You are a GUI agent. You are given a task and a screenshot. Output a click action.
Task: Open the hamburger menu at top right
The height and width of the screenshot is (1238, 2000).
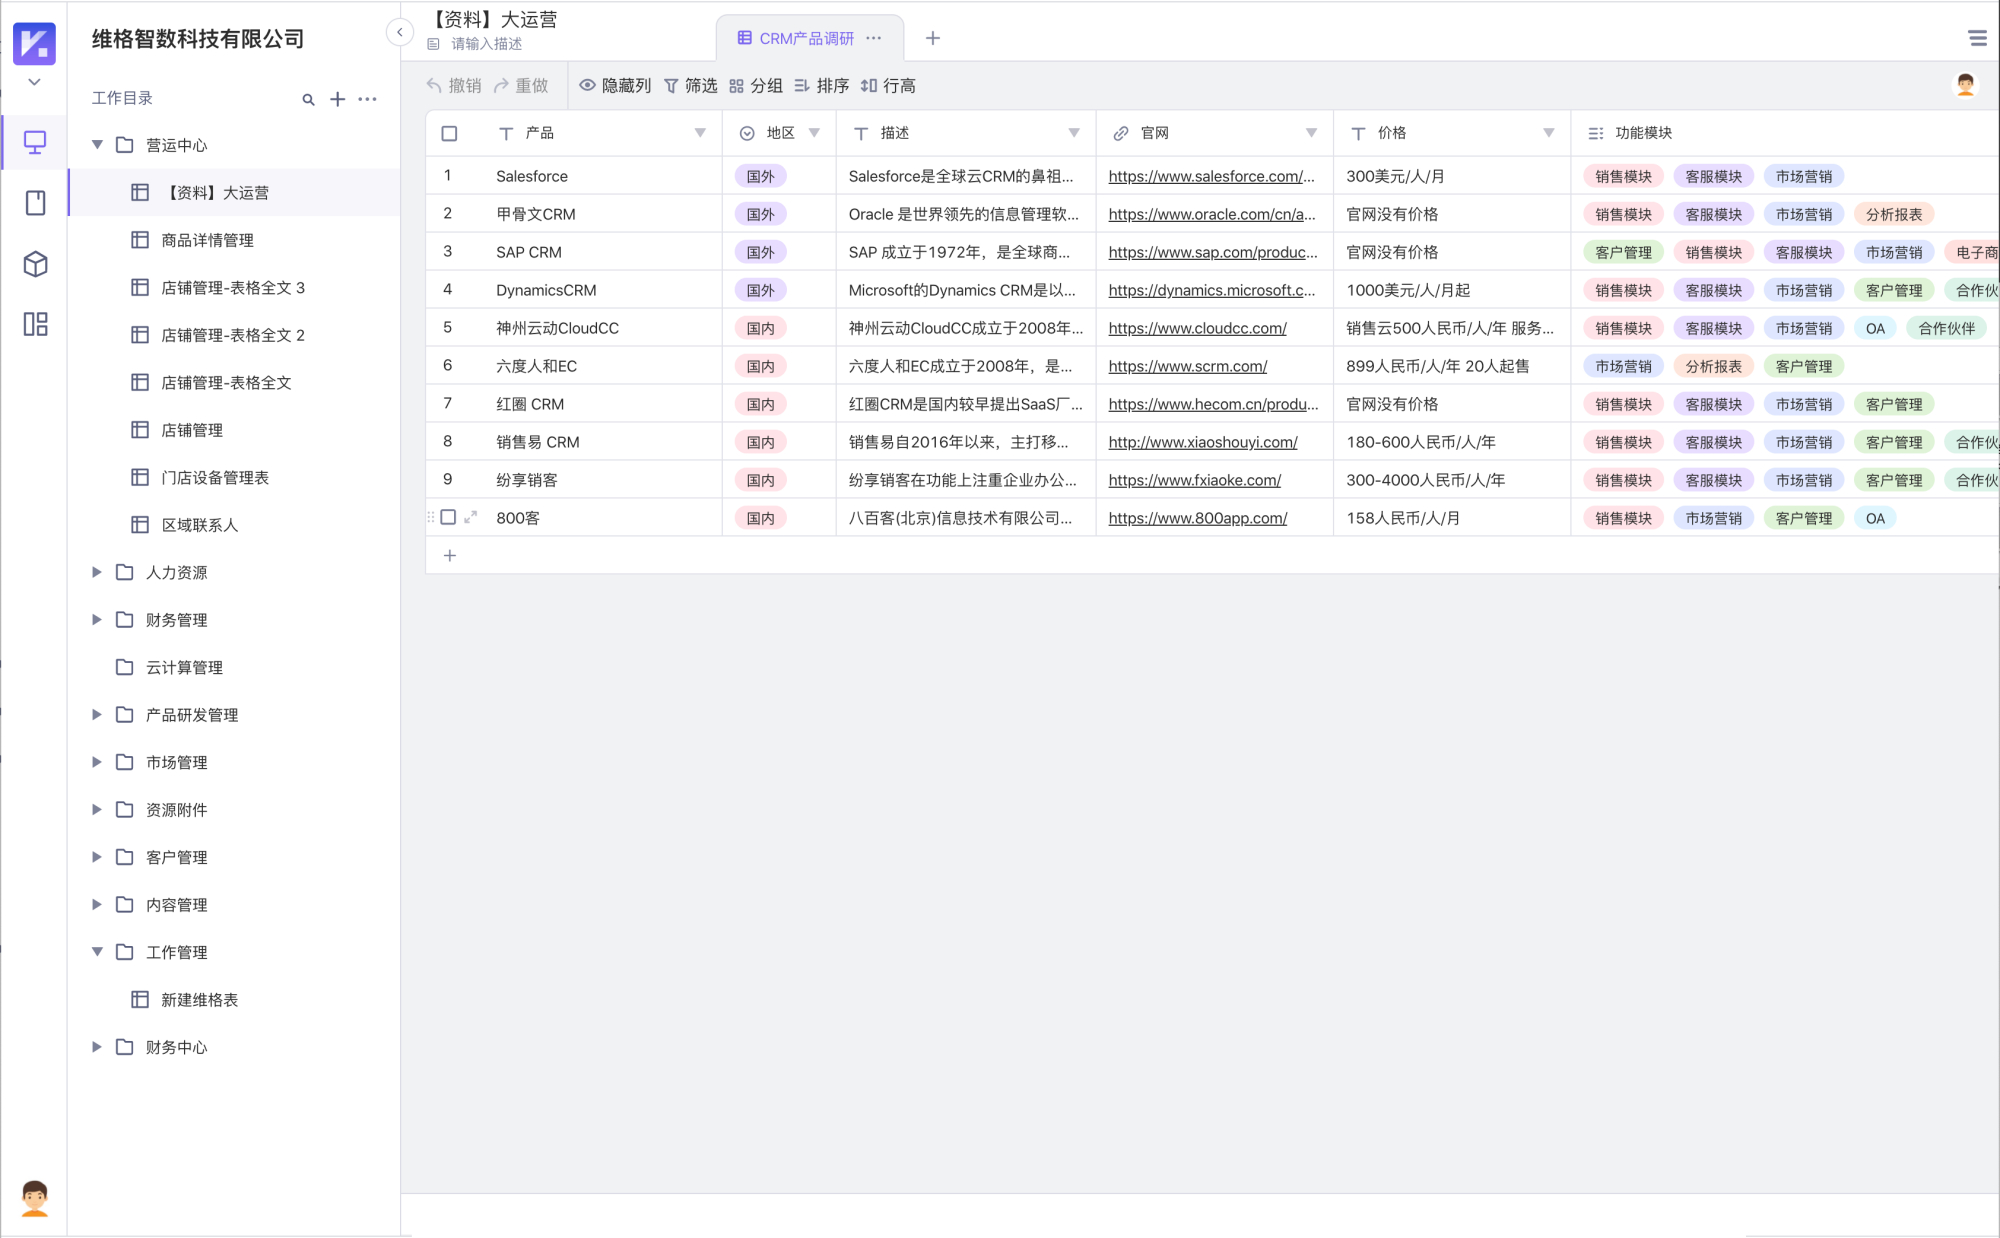(x=1977, y=38)
